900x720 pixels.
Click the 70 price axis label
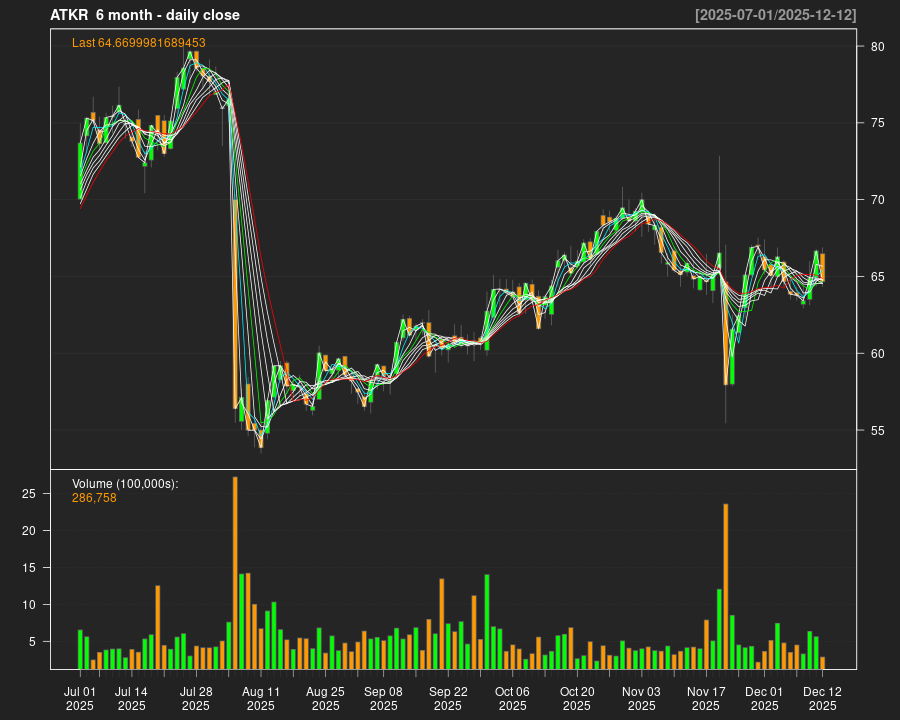pos(877,200)
